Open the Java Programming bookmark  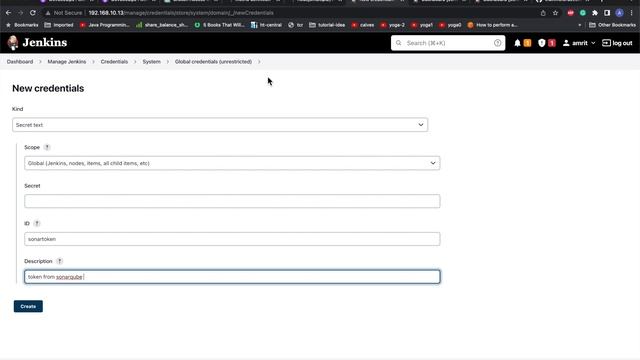(x=104, y=25)
